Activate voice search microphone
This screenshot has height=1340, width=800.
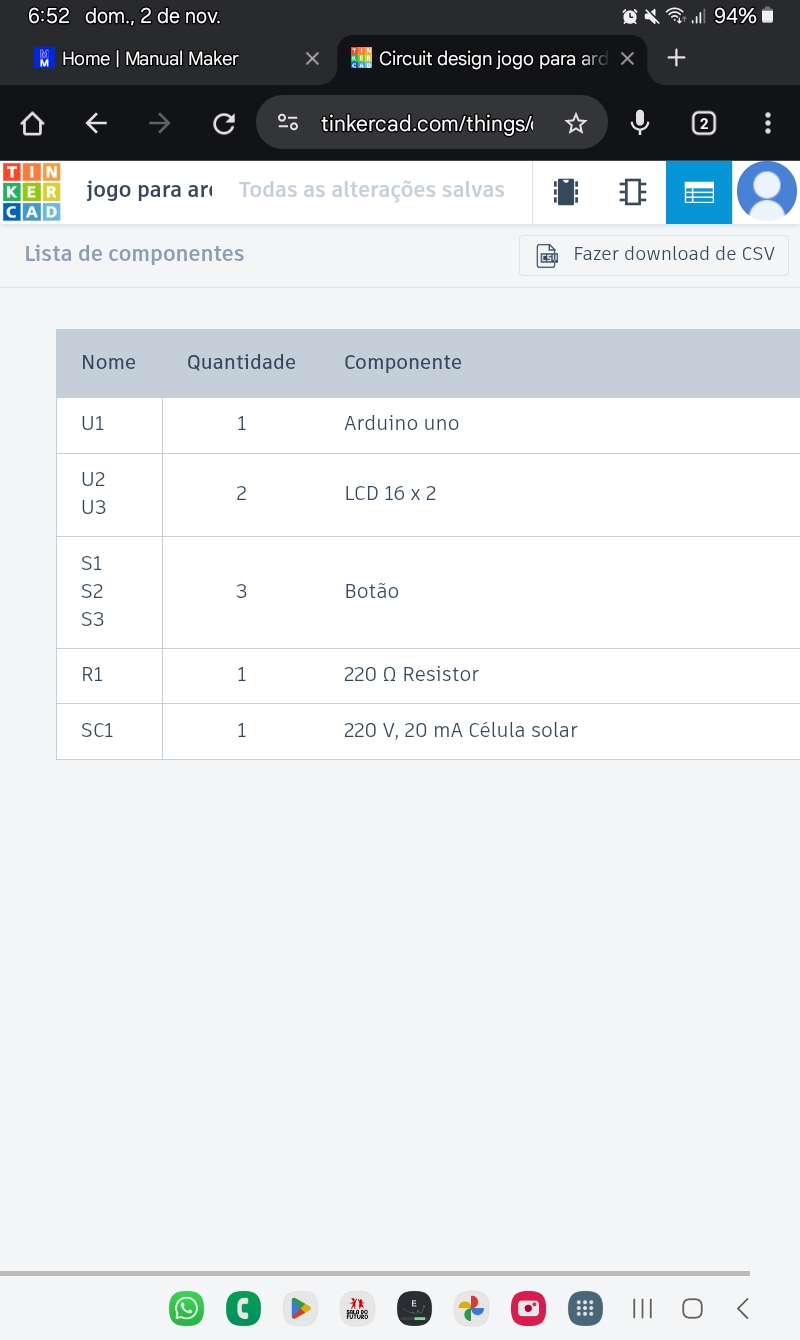640,123
